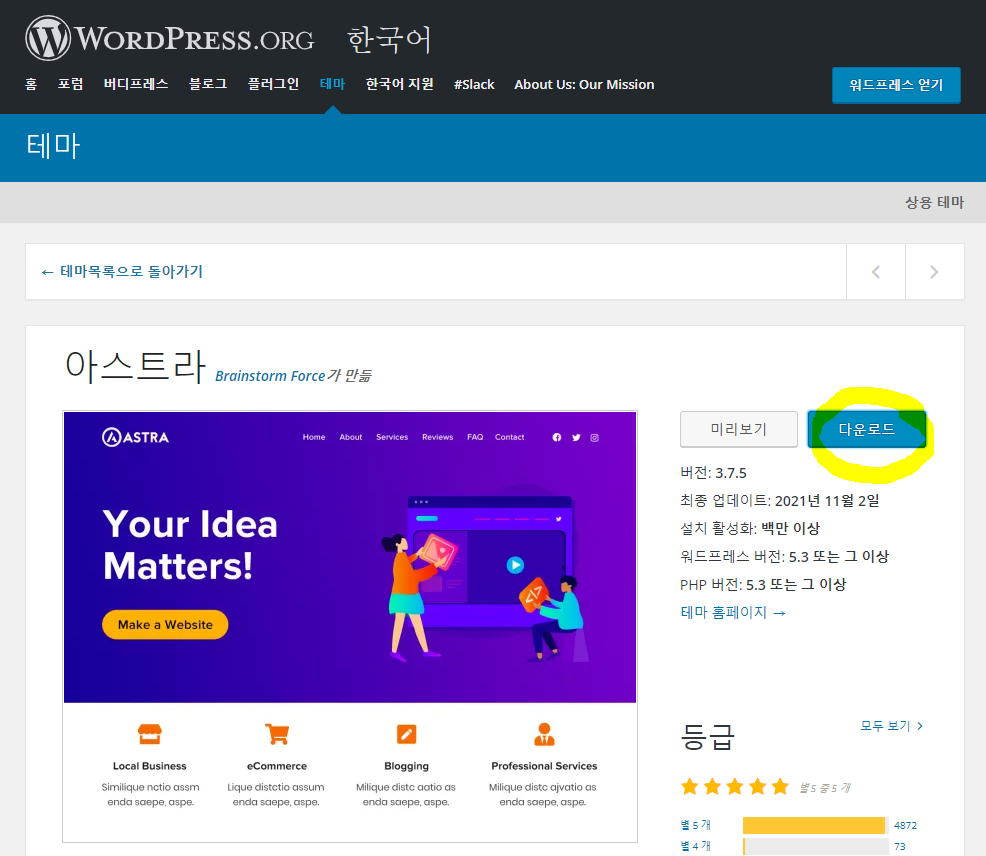Click the Twitter icon in the preview

576,437
